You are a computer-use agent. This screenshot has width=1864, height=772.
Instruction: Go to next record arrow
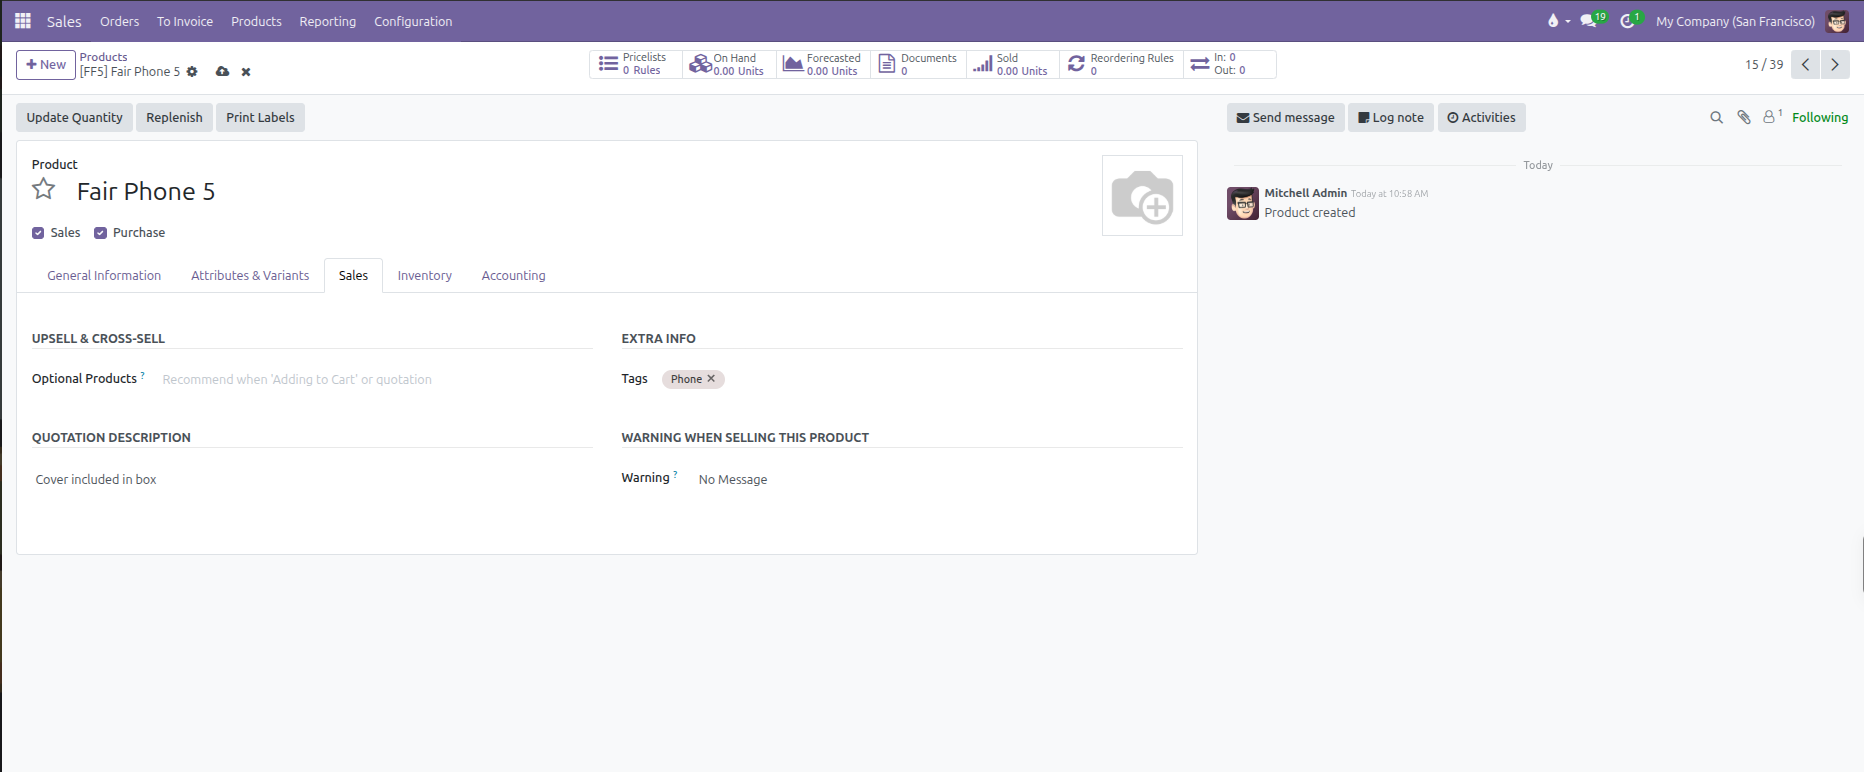pyautogui.click(x=1835, y=64)
